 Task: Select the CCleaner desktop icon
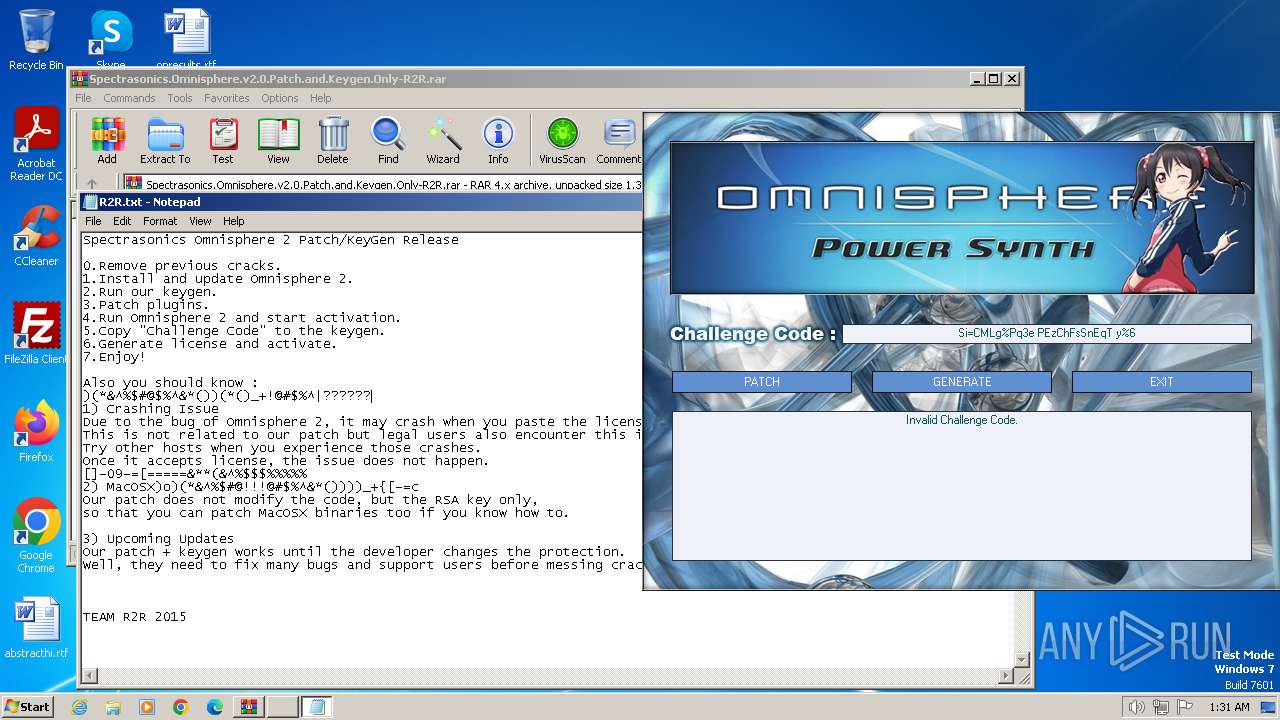point(36,236)
